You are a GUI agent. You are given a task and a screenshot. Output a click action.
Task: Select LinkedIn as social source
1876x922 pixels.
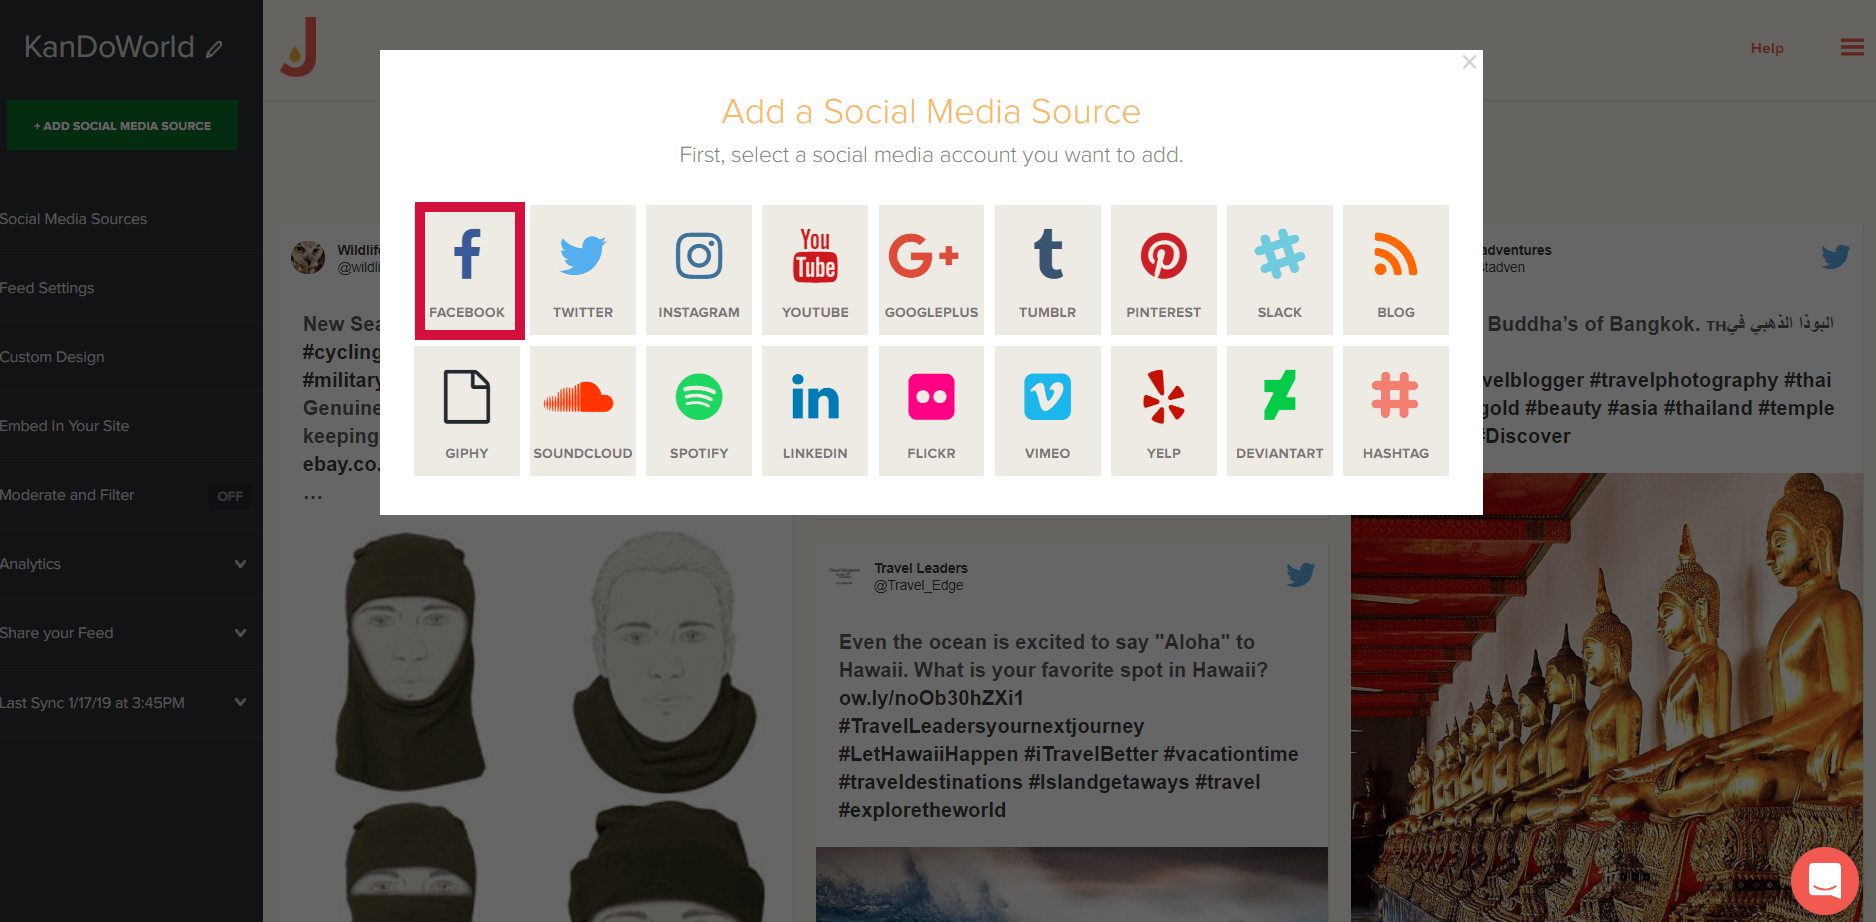click(815, 411)
